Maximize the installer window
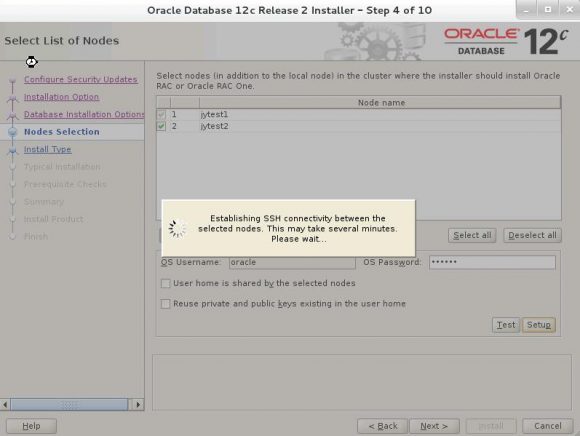Image resolution: width=580 pixels, height=436 pixels. (548, 10)
